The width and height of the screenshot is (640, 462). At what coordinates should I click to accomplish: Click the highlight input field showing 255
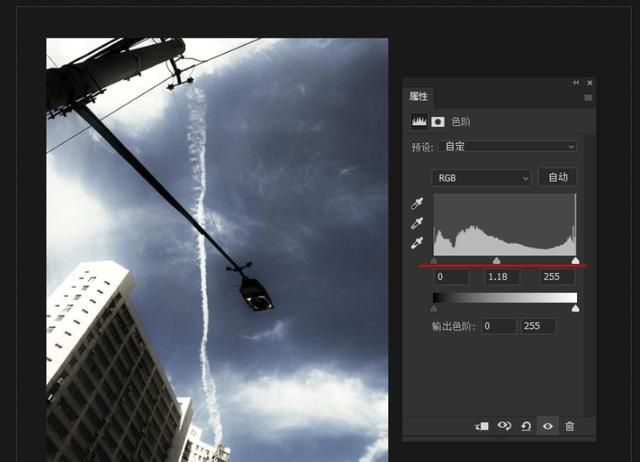pos(558,277)
